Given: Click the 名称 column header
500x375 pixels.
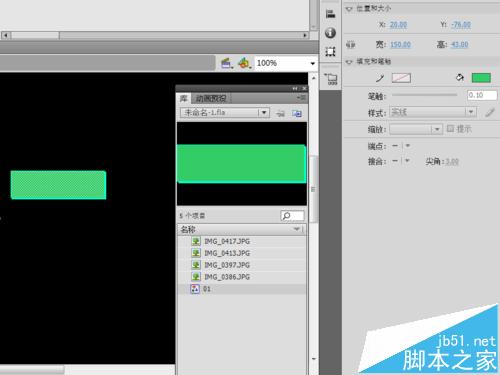Looking at the screenshot, I should (241, 229).
